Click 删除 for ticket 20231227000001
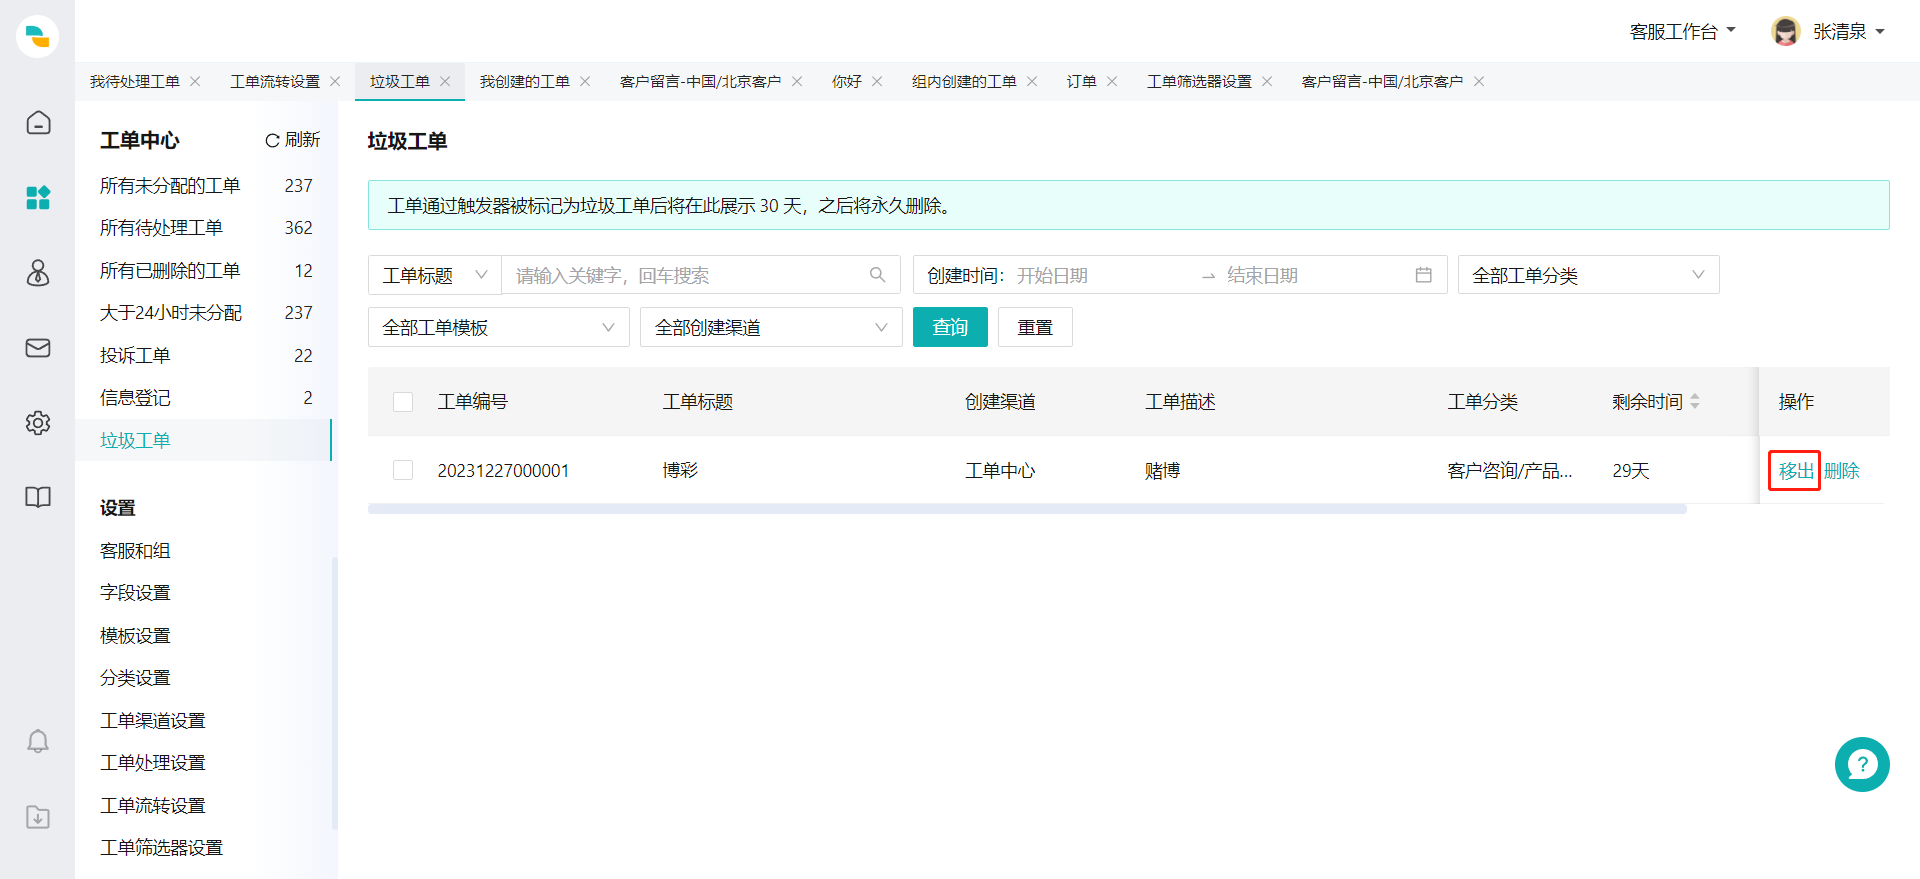 point(1842,471)
